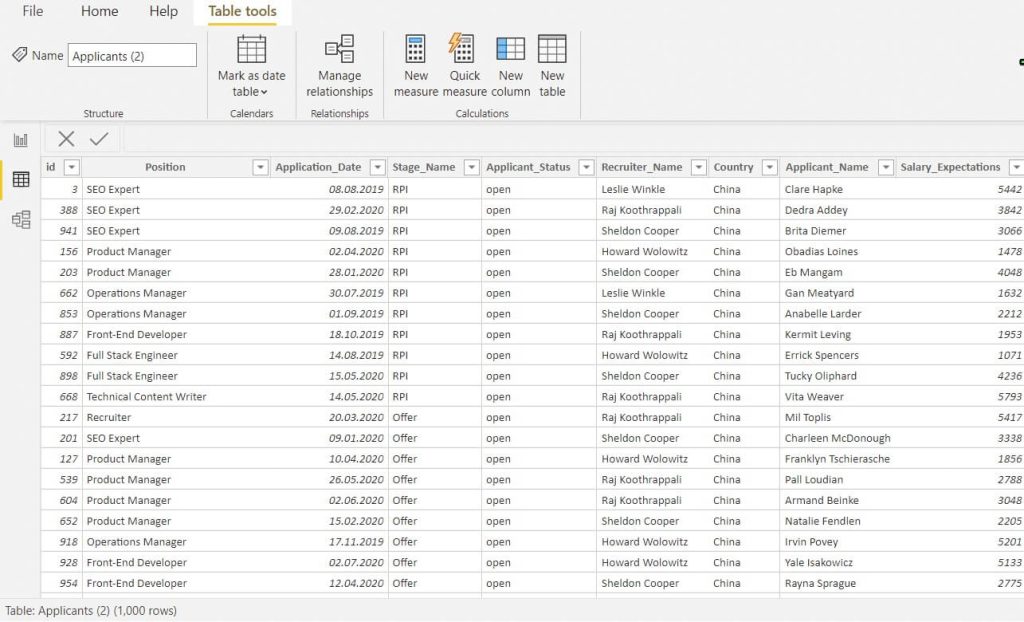This screenshot has width=1024, height=622.
Task: Open the id column filter dropdown
Action: 71,167
